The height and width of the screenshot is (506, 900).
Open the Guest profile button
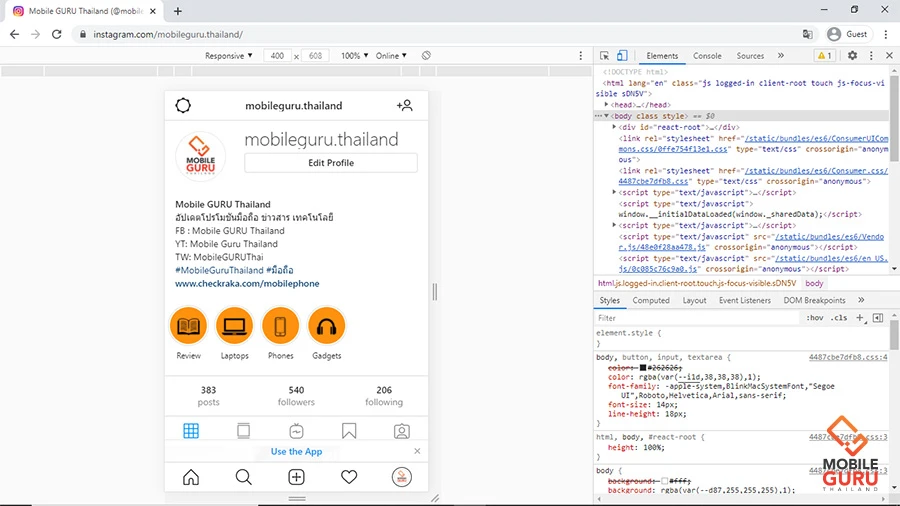(x=848, y=34)
